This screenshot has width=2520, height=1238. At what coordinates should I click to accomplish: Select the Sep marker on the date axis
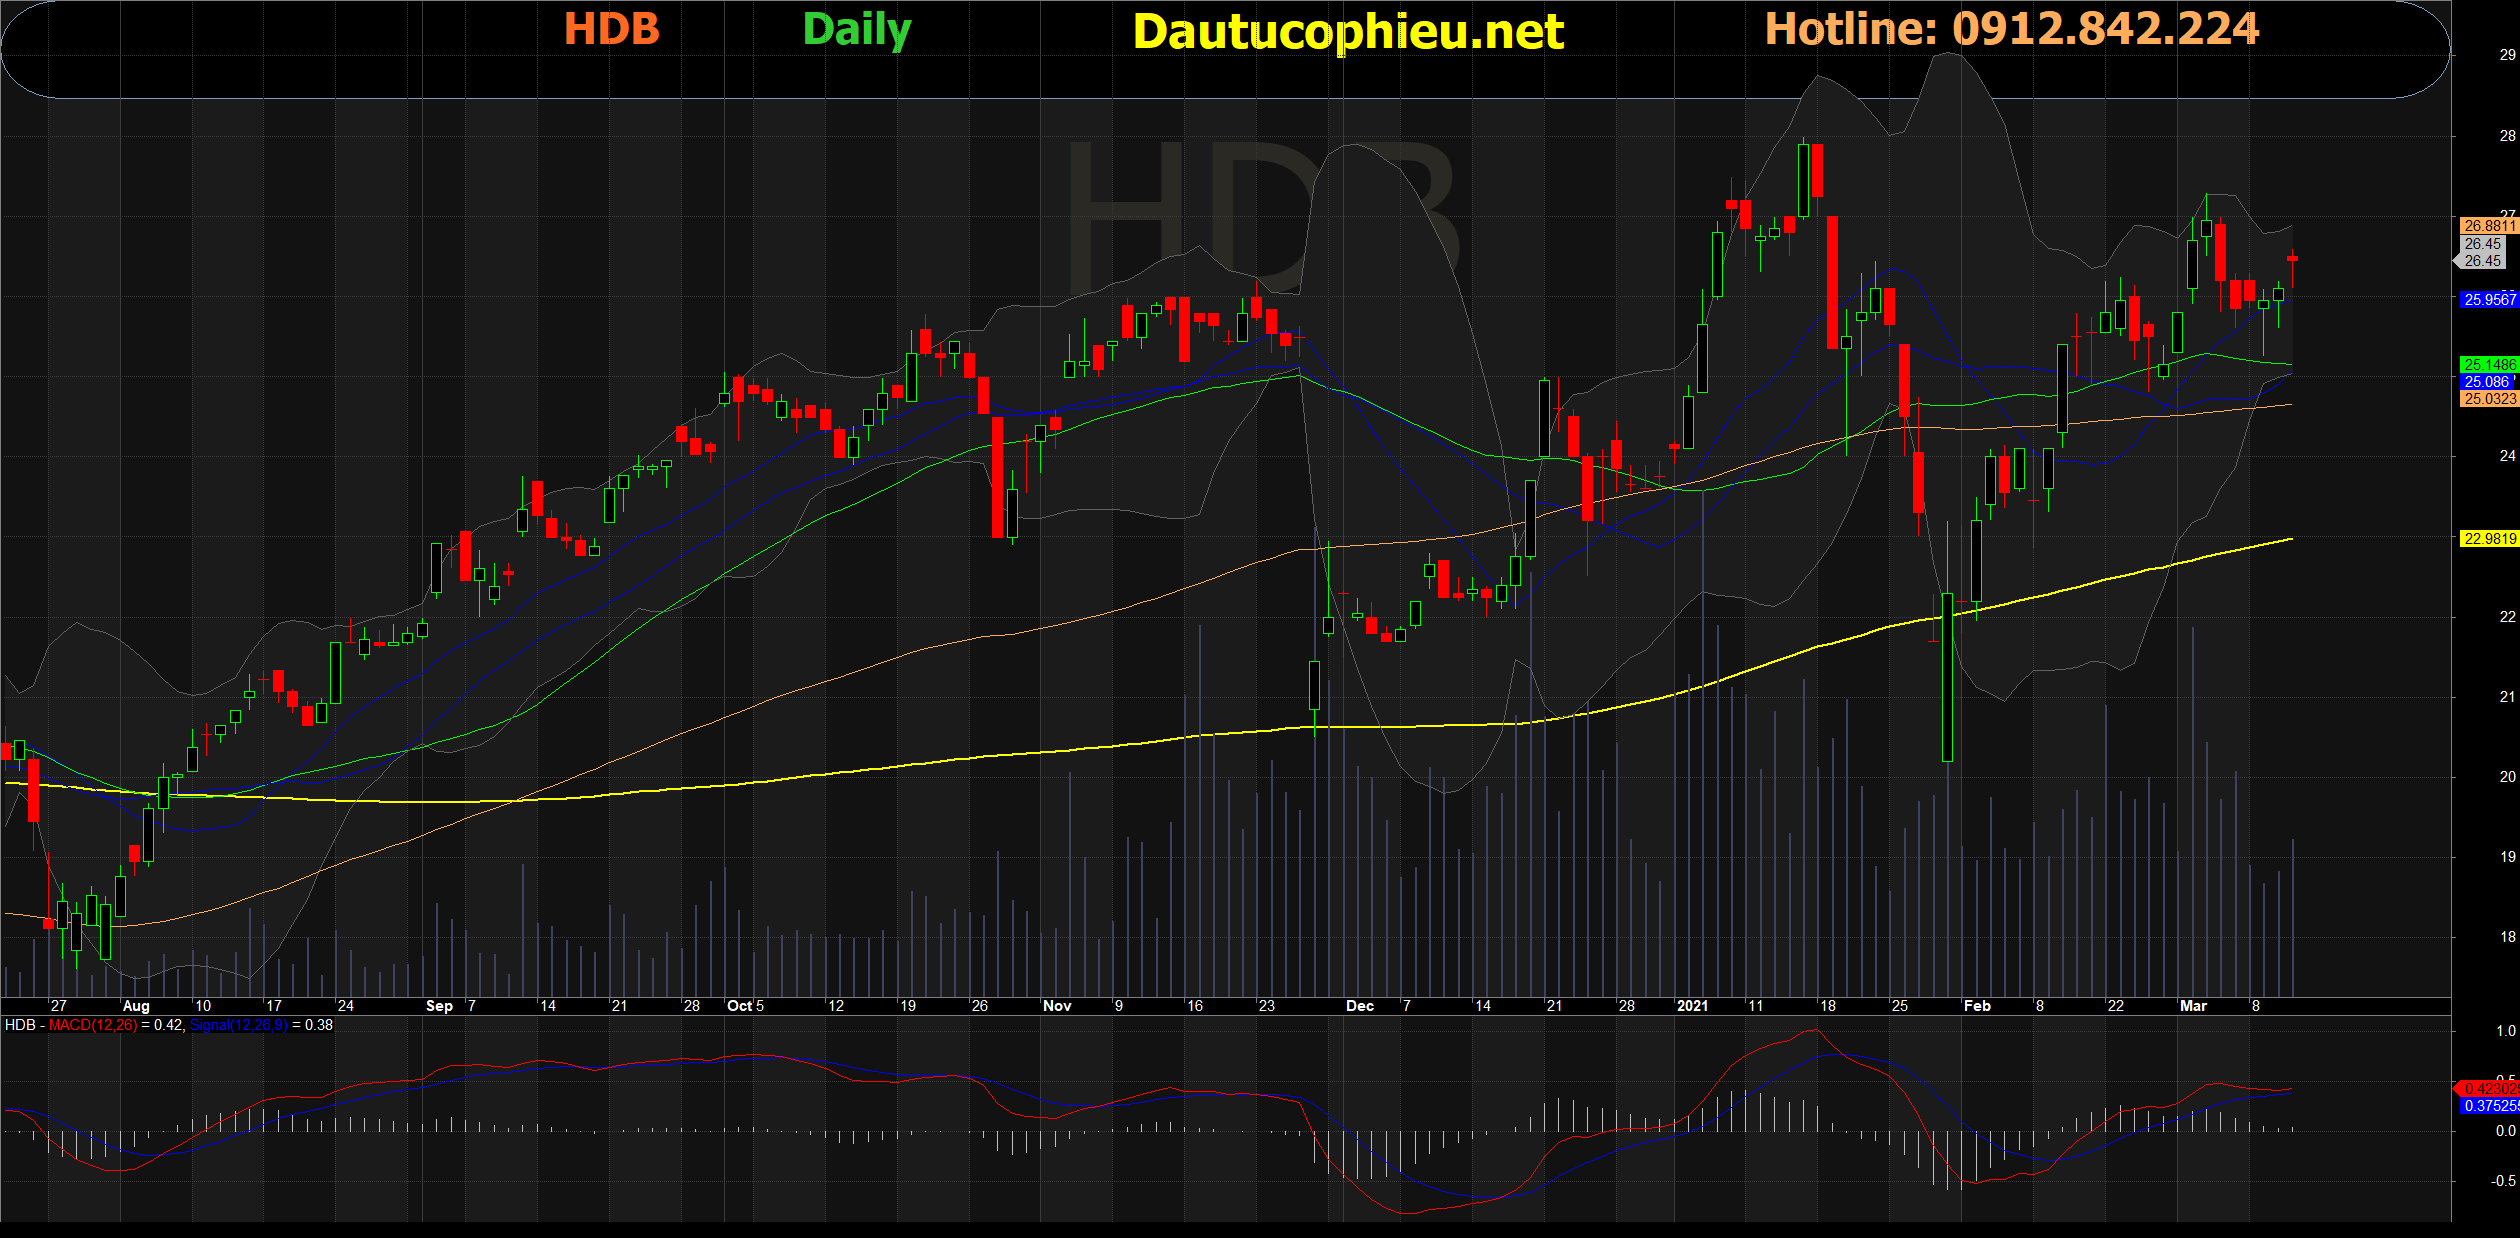click(439, 1006)
